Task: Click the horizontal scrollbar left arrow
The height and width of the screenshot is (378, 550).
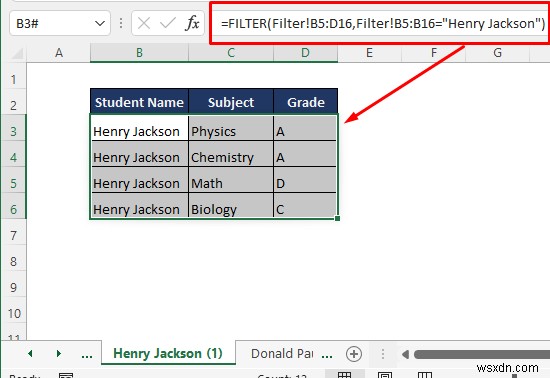Action: (x=405, y=355)
